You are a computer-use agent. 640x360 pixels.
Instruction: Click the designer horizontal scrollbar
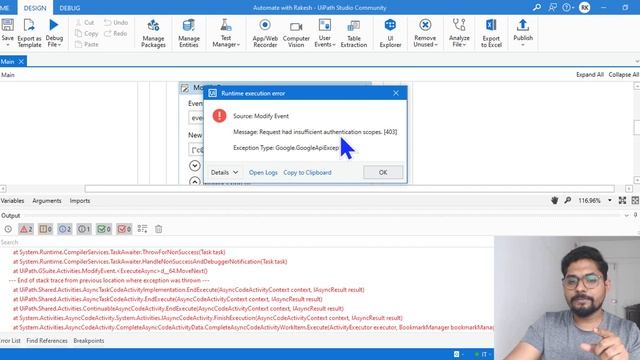349,189
